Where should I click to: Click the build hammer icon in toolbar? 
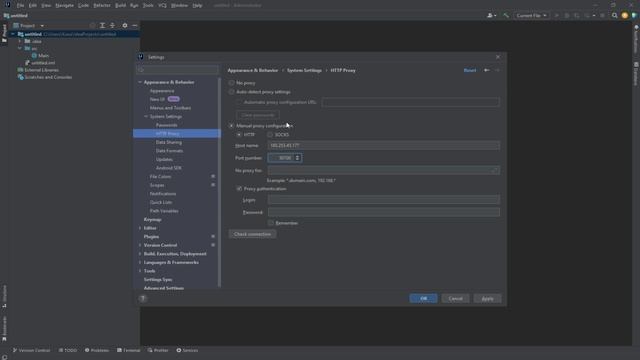tap(506, 16)
